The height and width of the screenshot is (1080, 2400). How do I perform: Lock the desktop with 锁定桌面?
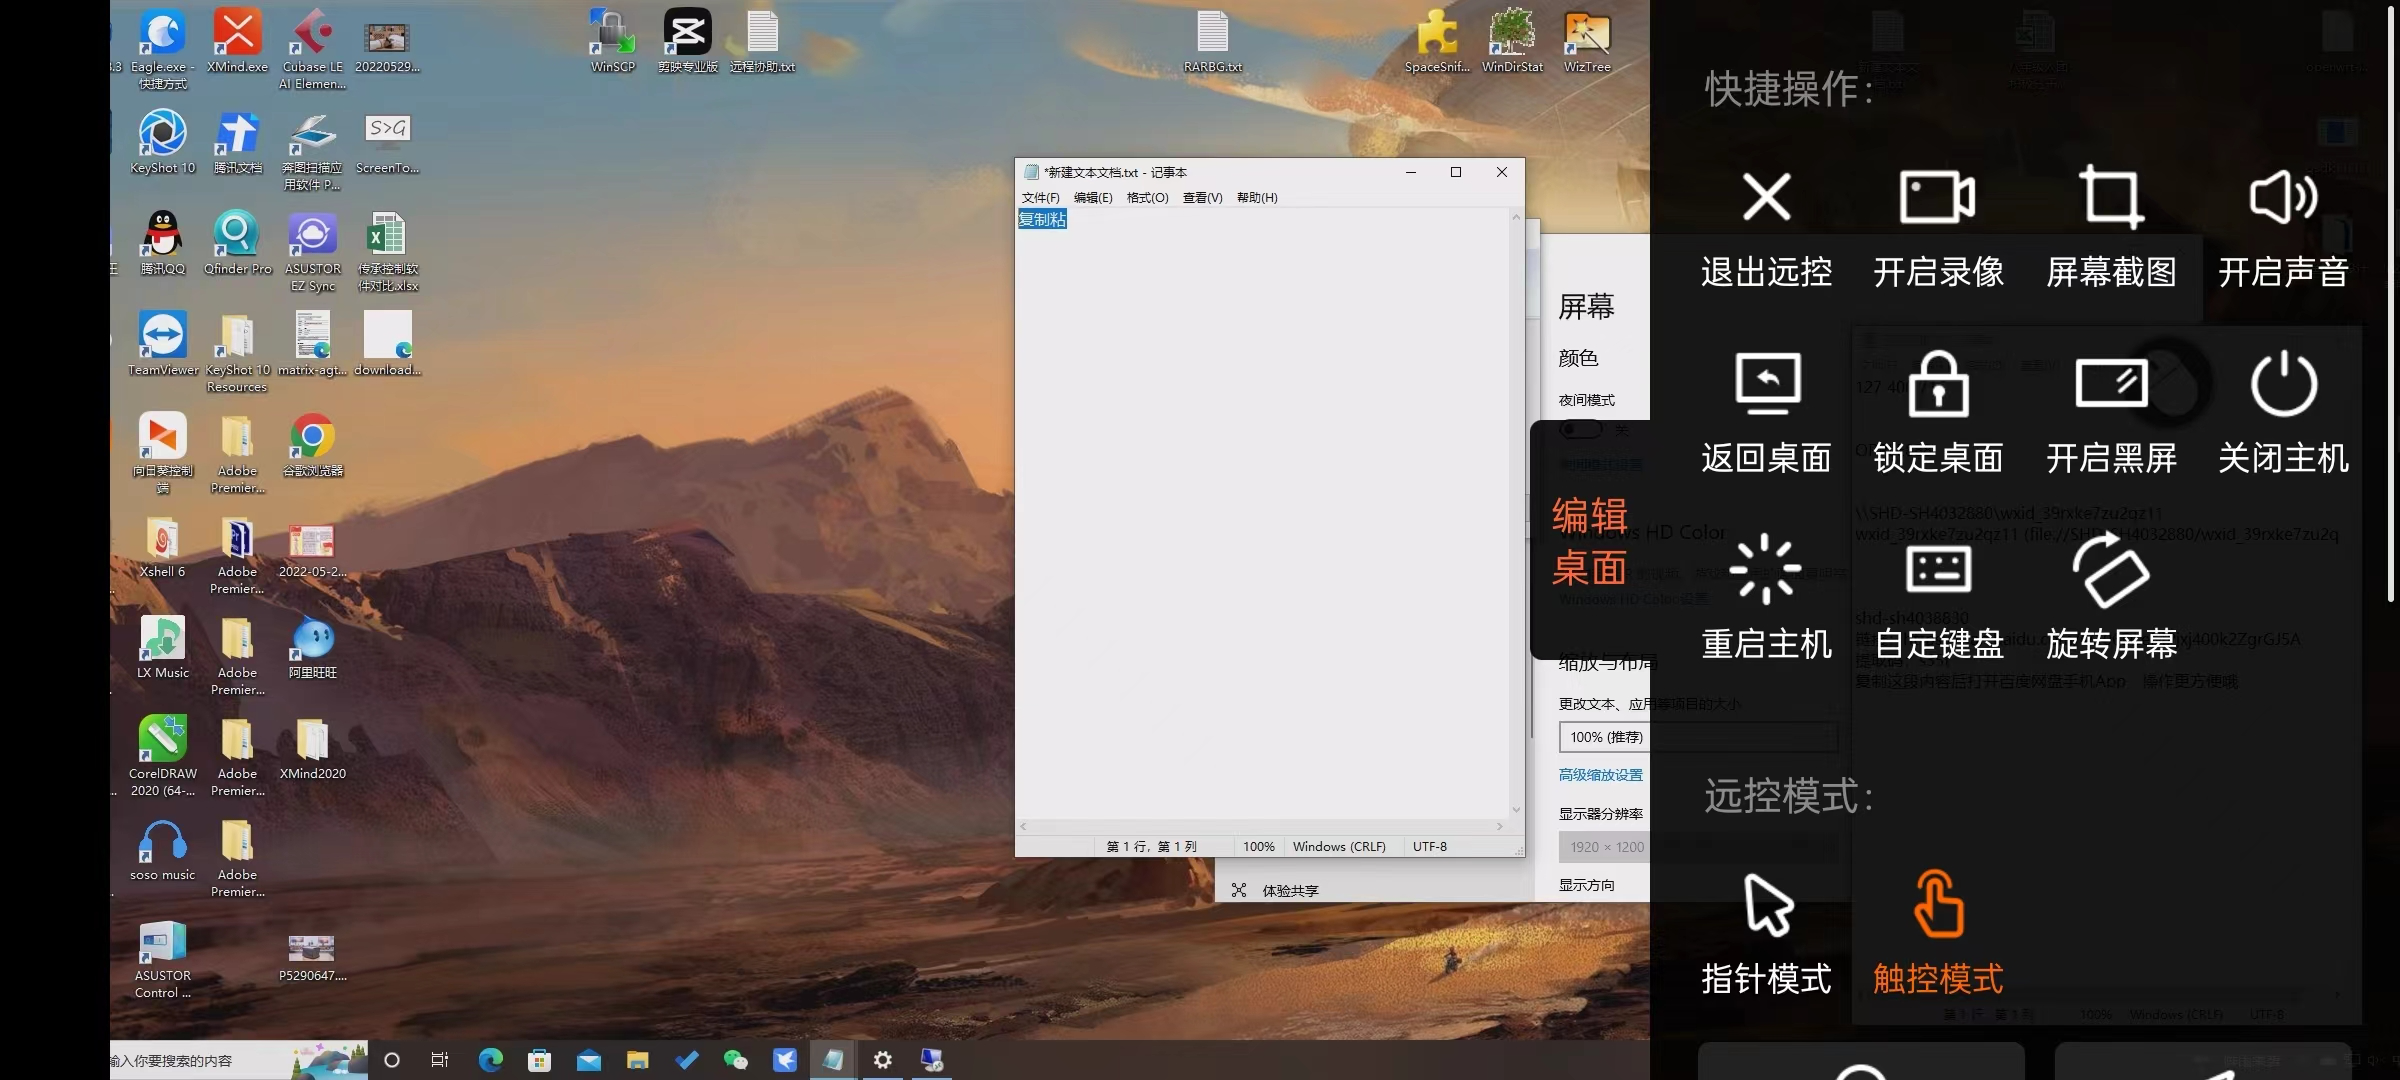pyautogui.click(x=1938, y=414)
